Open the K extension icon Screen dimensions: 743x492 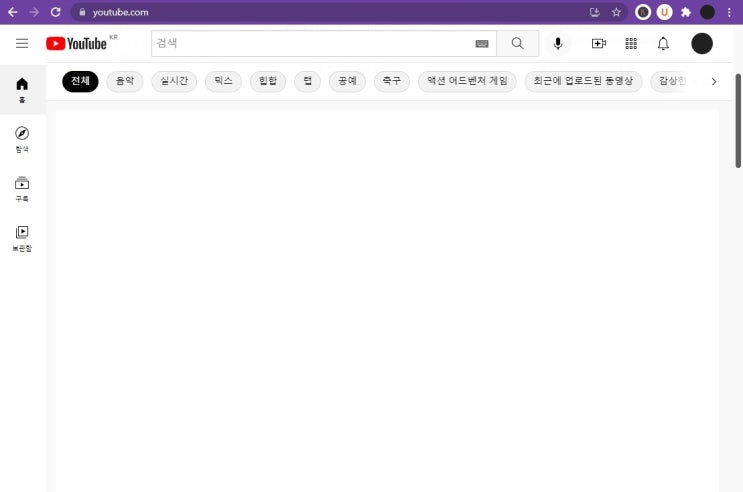tap(643, 12)
